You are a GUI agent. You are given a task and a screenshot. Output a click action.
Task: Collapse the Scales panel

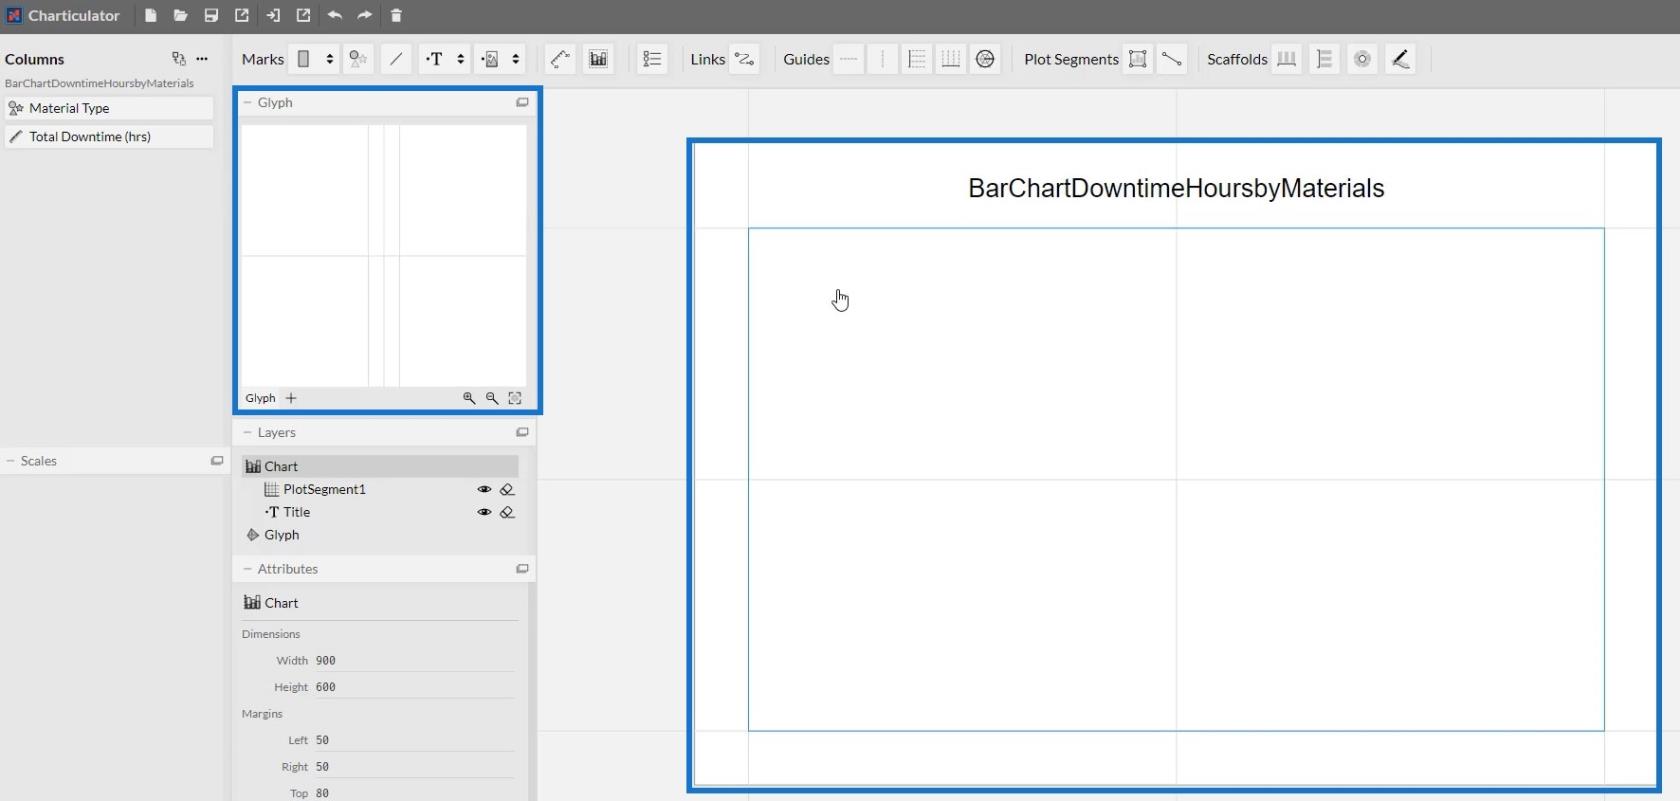tap(10, 461)
